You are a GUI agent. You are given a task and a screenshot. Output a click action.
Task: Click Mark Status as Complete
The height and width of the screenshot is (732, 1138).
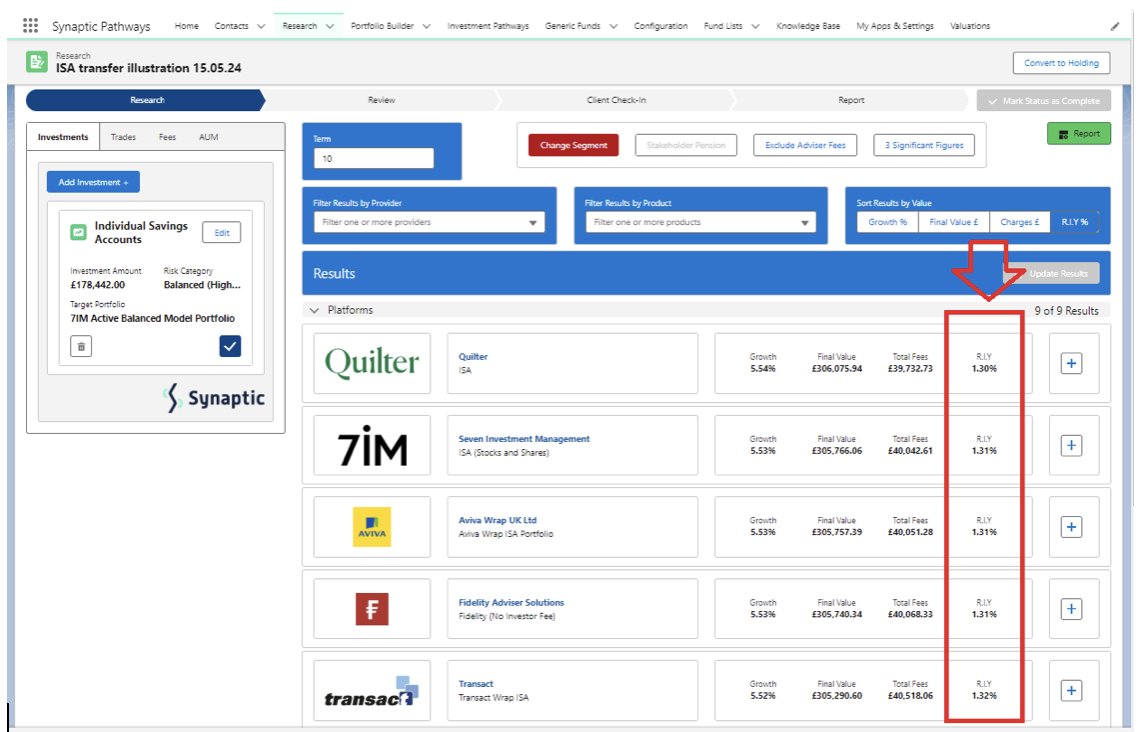tap(1044, 101)
